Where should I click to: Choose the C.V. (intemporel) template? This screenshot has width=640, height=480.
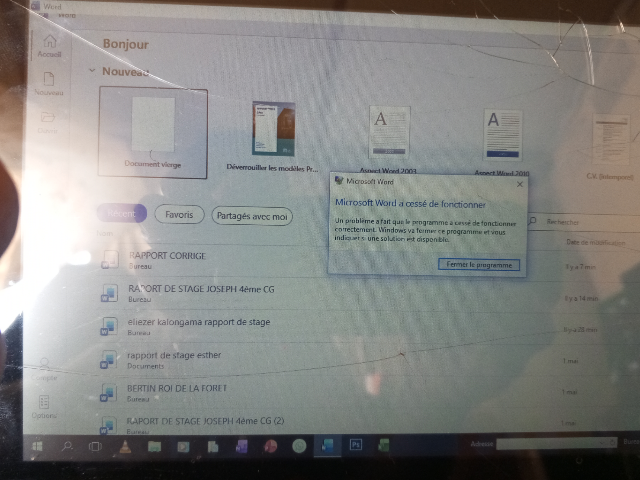pos(610,147)
